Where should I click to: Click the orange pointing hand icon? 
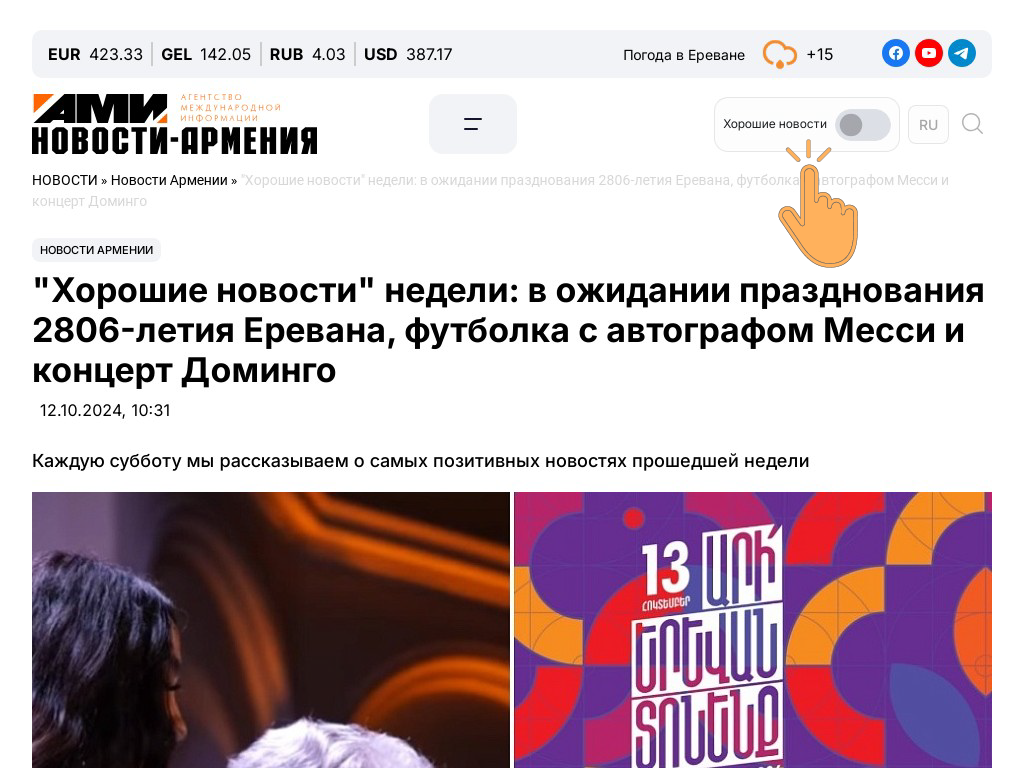(818, 206)
